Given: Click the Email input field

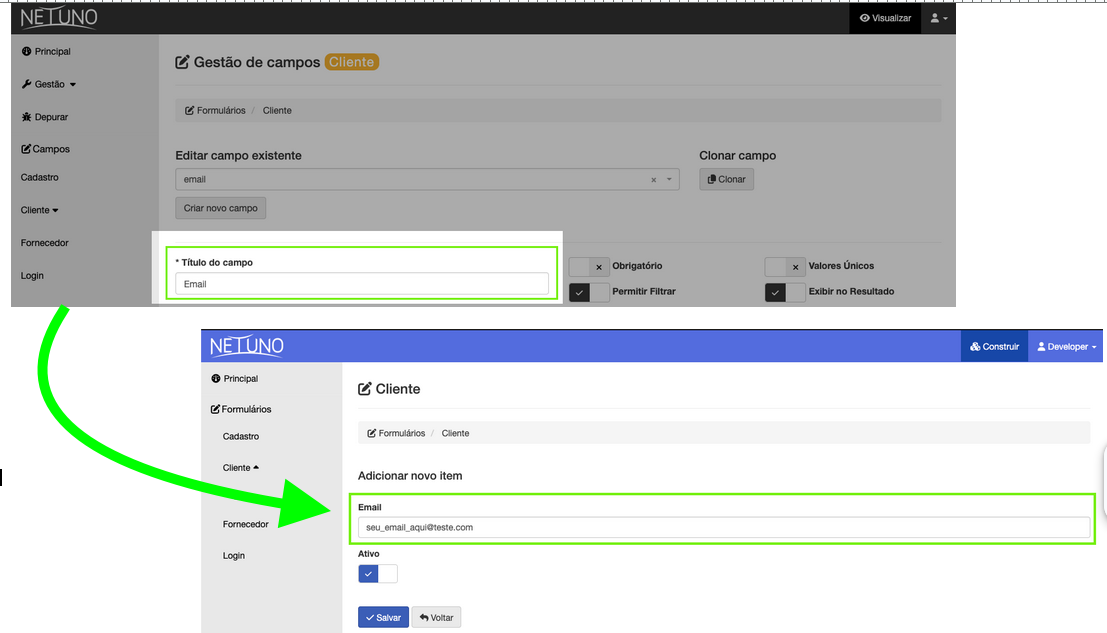Looking at the screenshot, I should (723, 527).
